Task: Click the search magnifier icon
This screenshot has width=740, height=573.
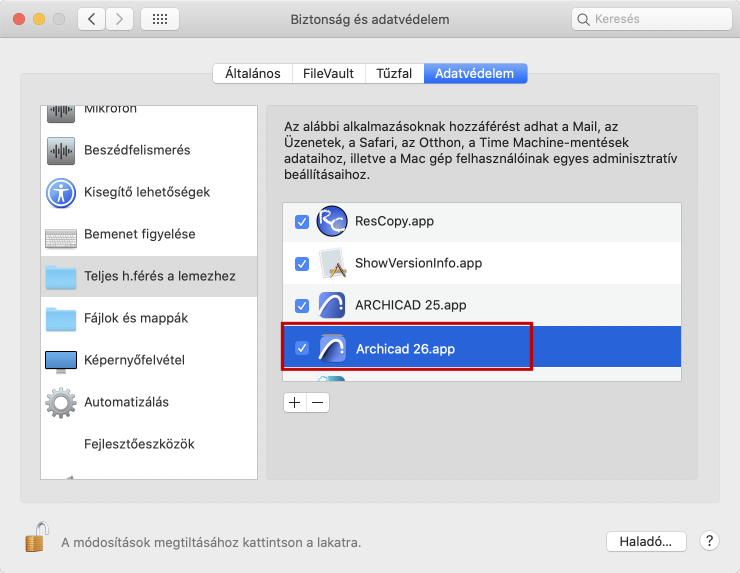Action: 583,19
